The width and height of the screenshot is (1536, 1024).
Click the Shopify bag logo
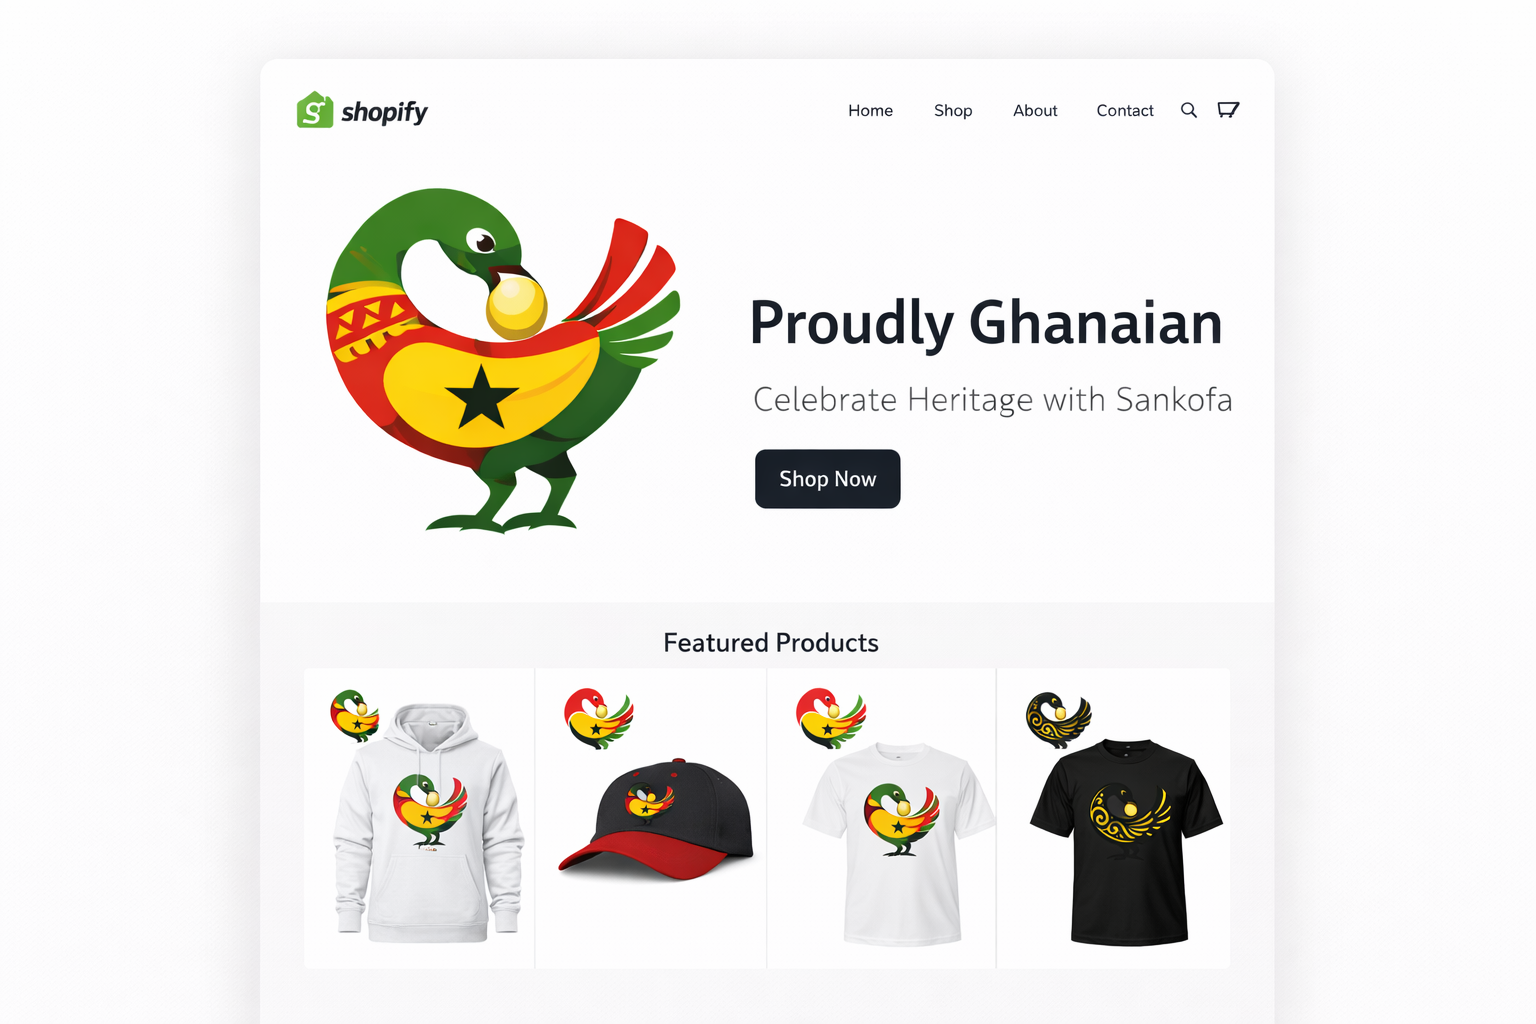[x=314, y=110]
